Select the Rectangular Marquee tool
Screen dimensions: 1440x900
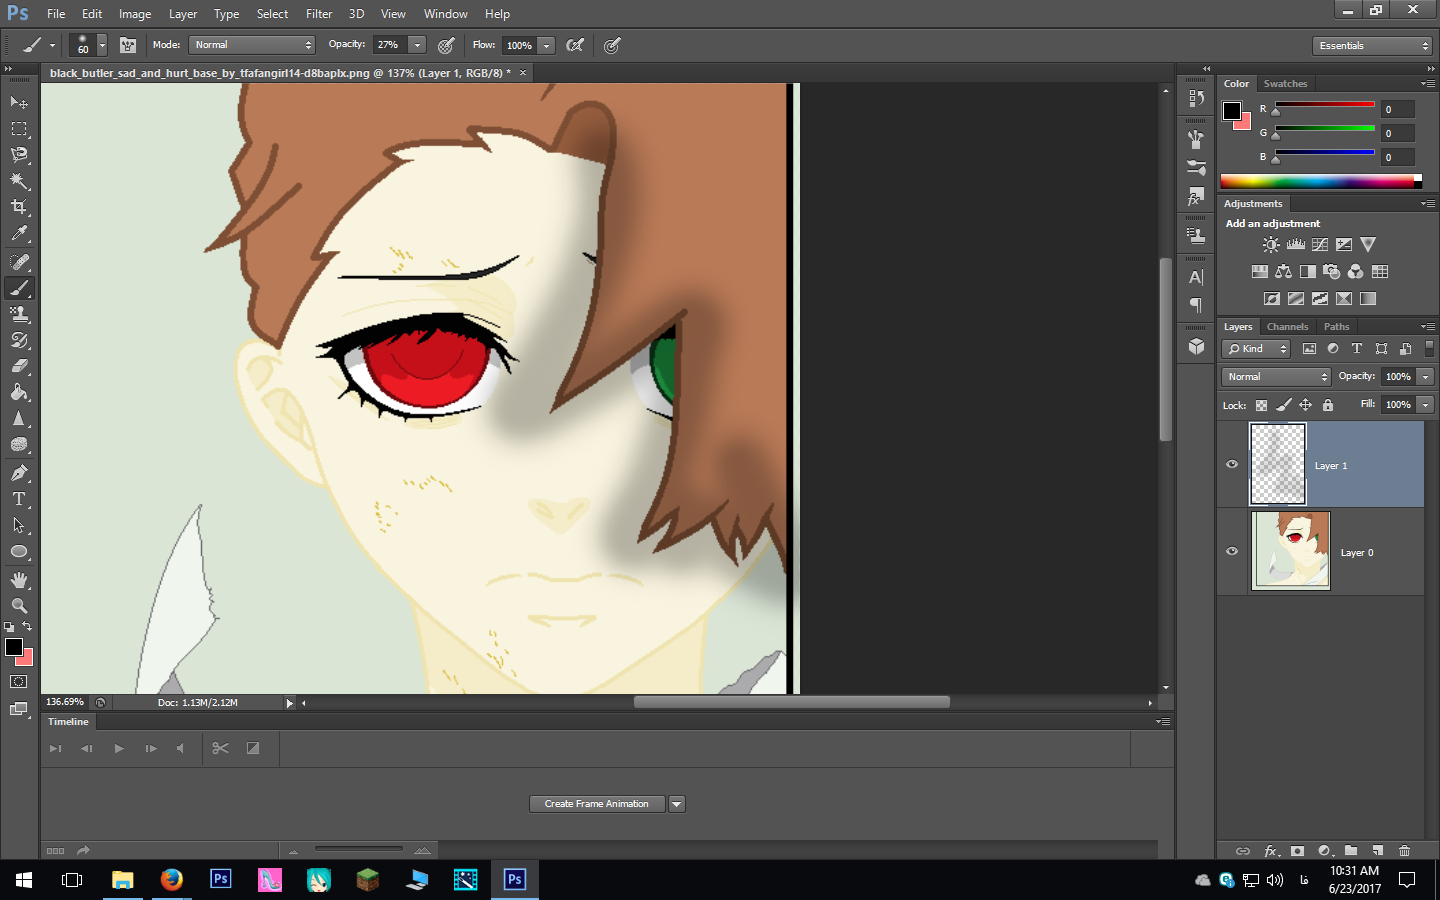coord(19,128)
